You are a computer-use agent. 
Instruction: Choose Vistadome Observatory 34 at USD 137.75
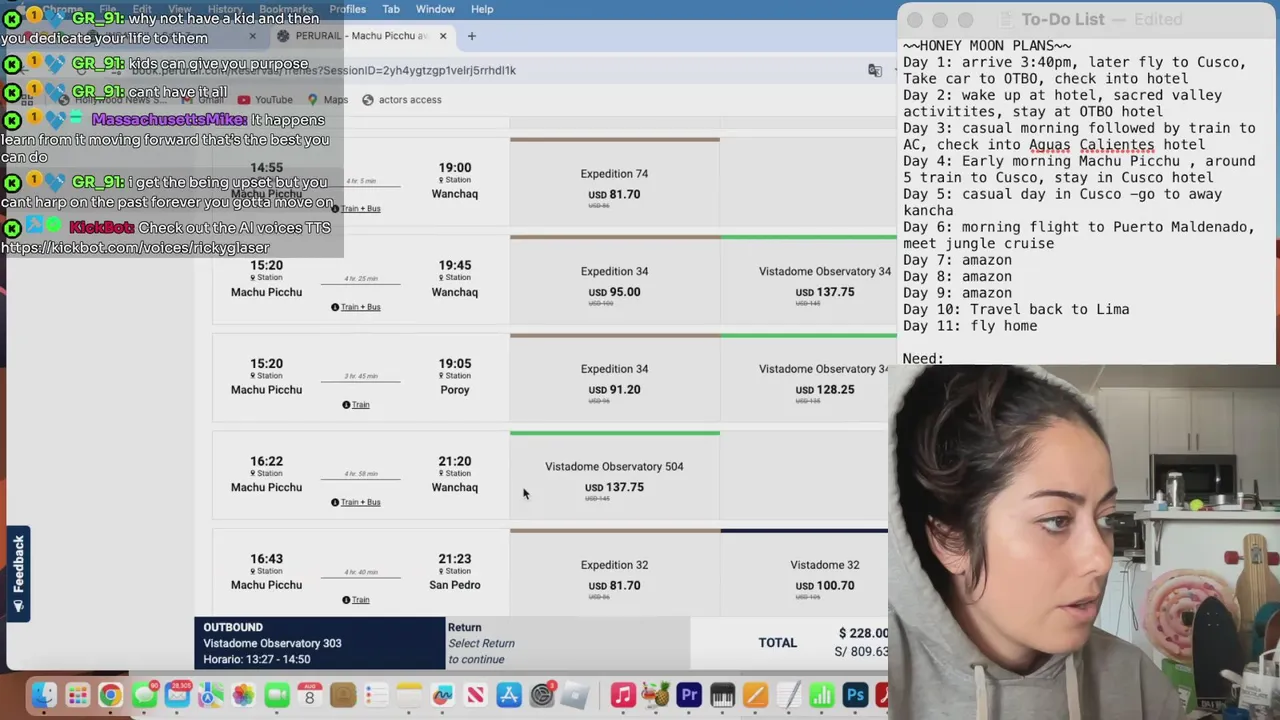pyautogui.click(x=808, y=281)
